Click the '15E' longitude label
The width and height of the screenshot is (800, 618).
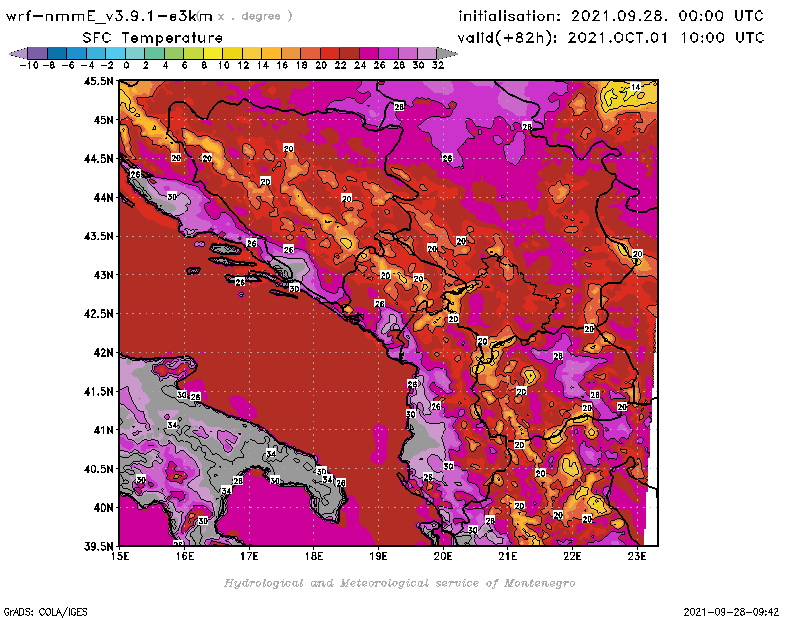click(120, 556)
